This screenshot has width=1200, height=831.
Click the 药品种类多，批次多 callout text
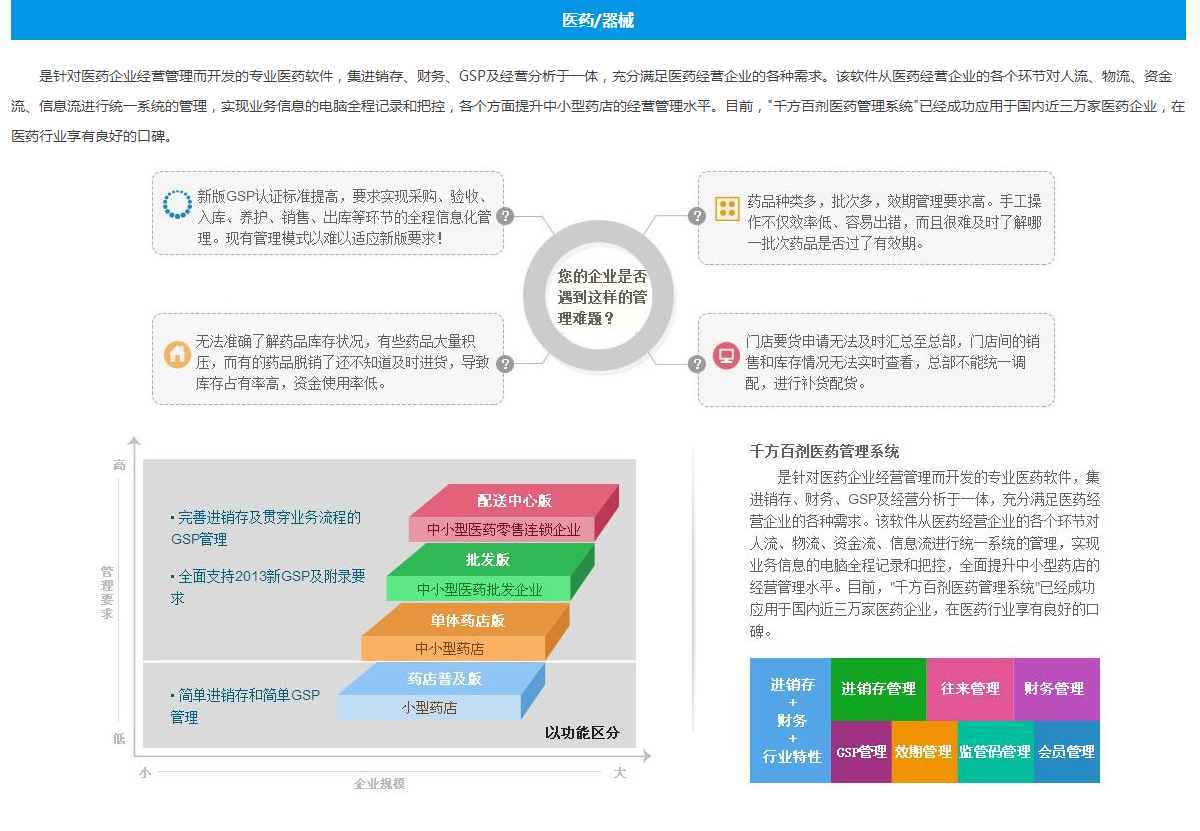[x=895, y=221]
